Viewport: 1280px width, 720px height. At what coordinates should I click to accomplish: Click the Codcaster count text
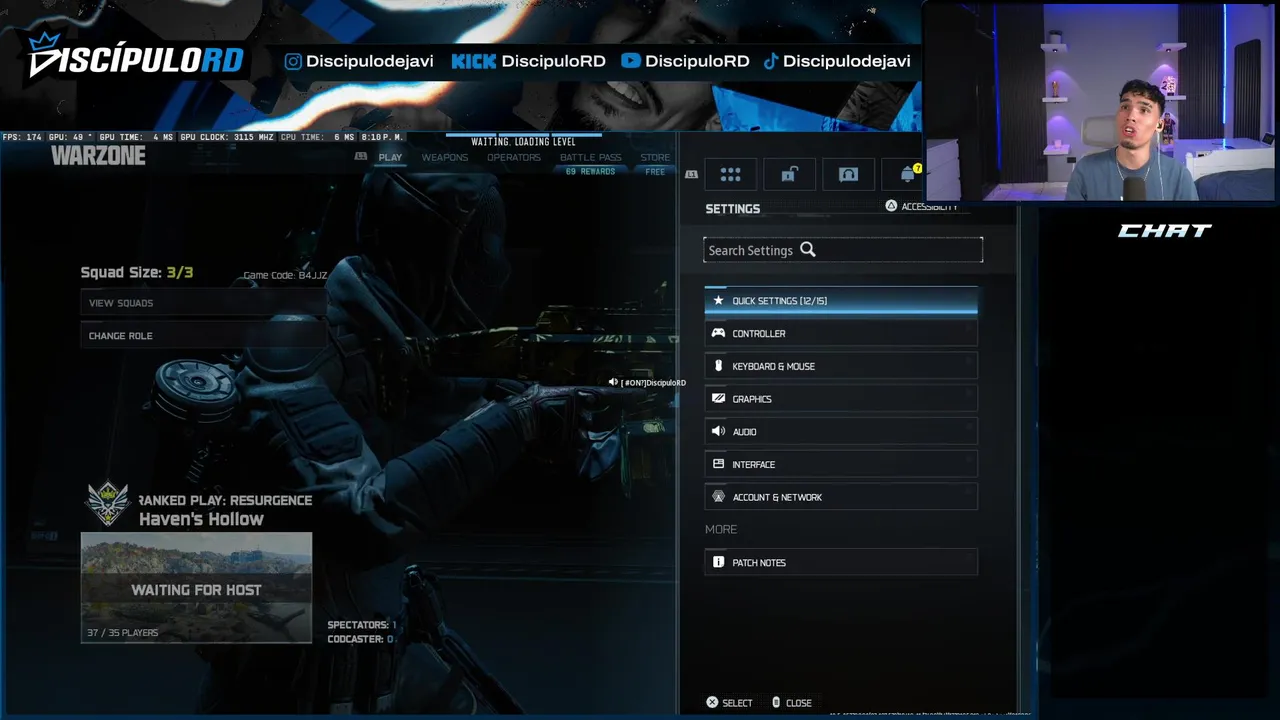tap(360, 639)
